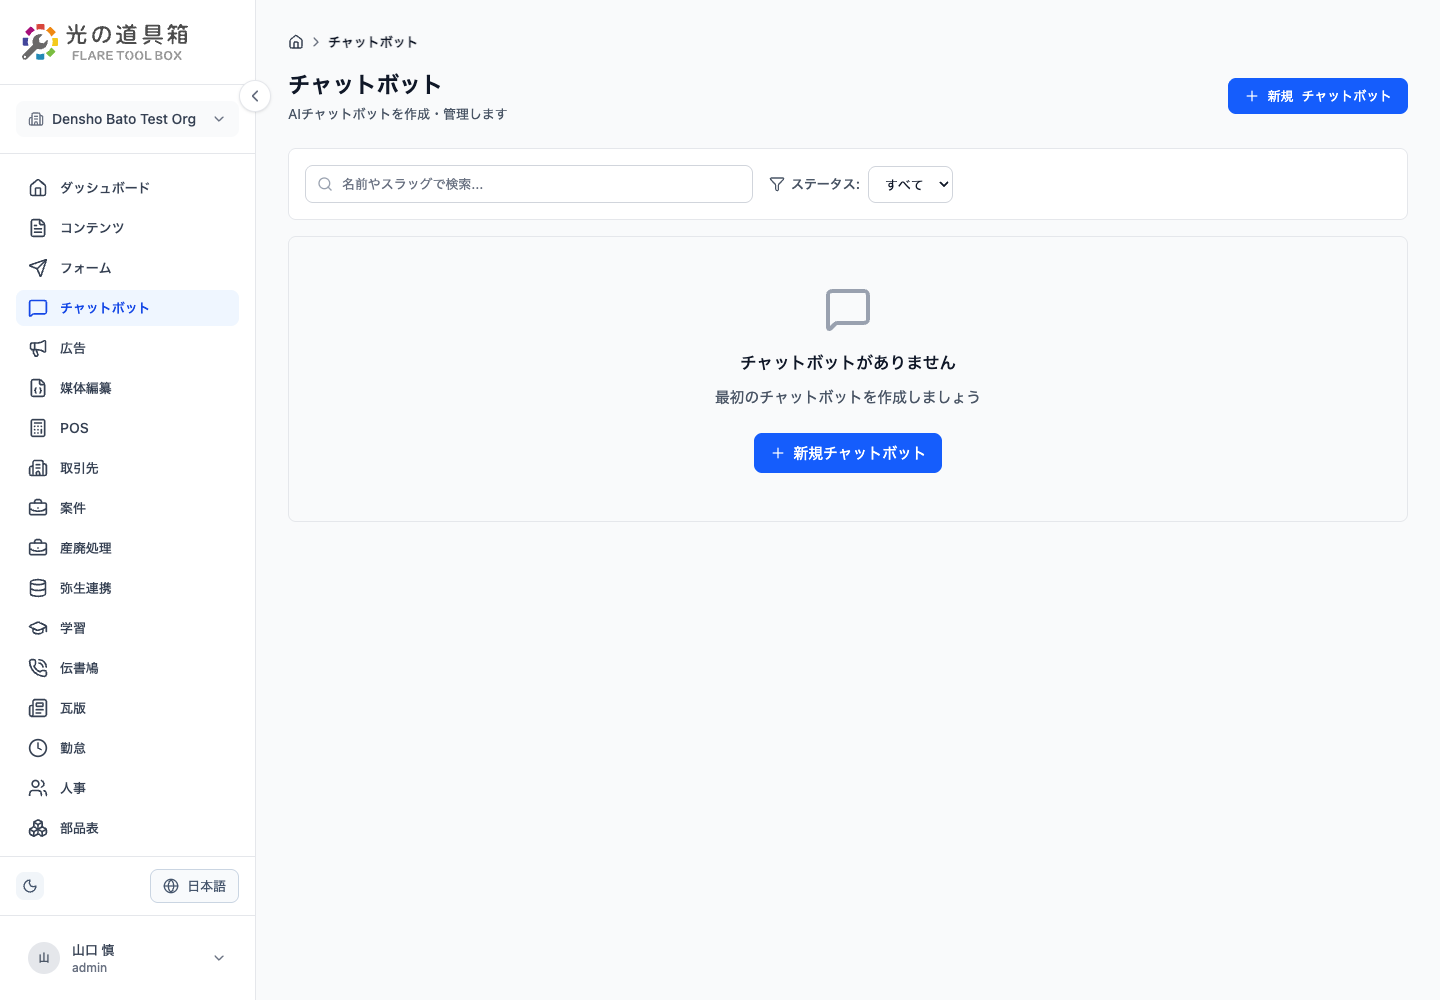1440x1000 pixels.
Task: Go to ダッシュボード in the sidebar
Action: pos(127,188)
